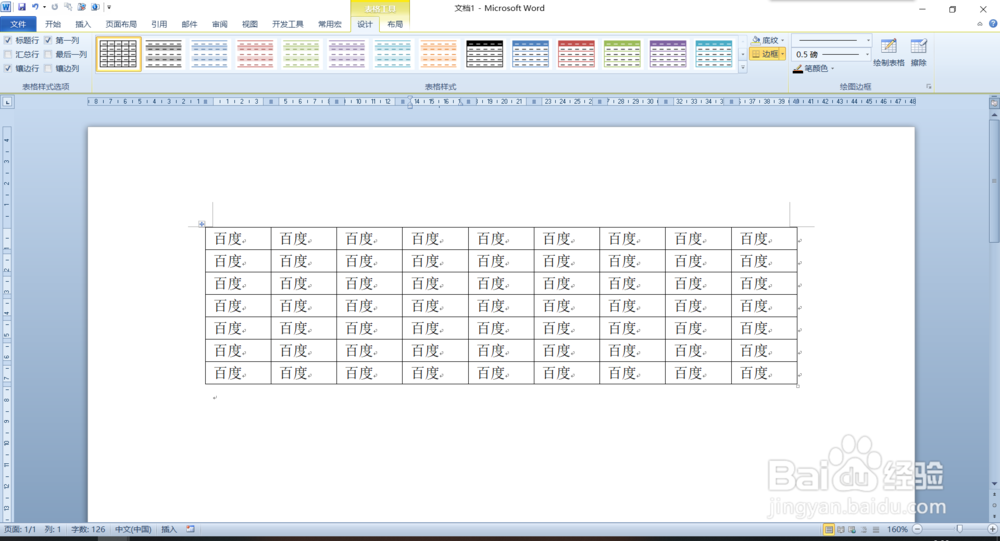Enable the 镶边列 banded columns checkbox
This screenshot has height=541, width=1000.
[x=48, y=68]
